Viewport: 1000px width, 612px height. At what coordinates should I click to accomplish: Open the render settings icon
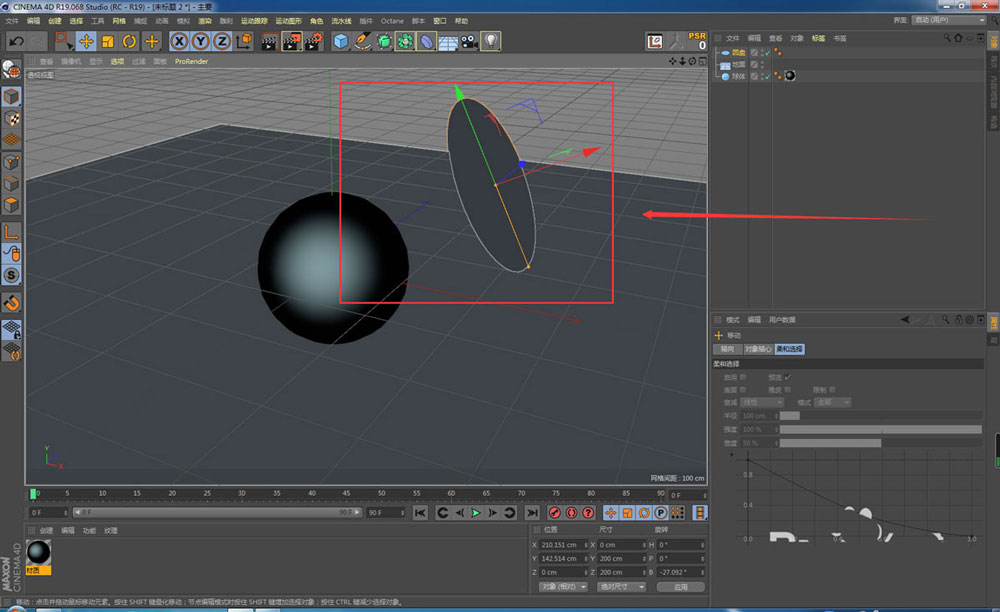pyautogui.click(x=313, y=41)
